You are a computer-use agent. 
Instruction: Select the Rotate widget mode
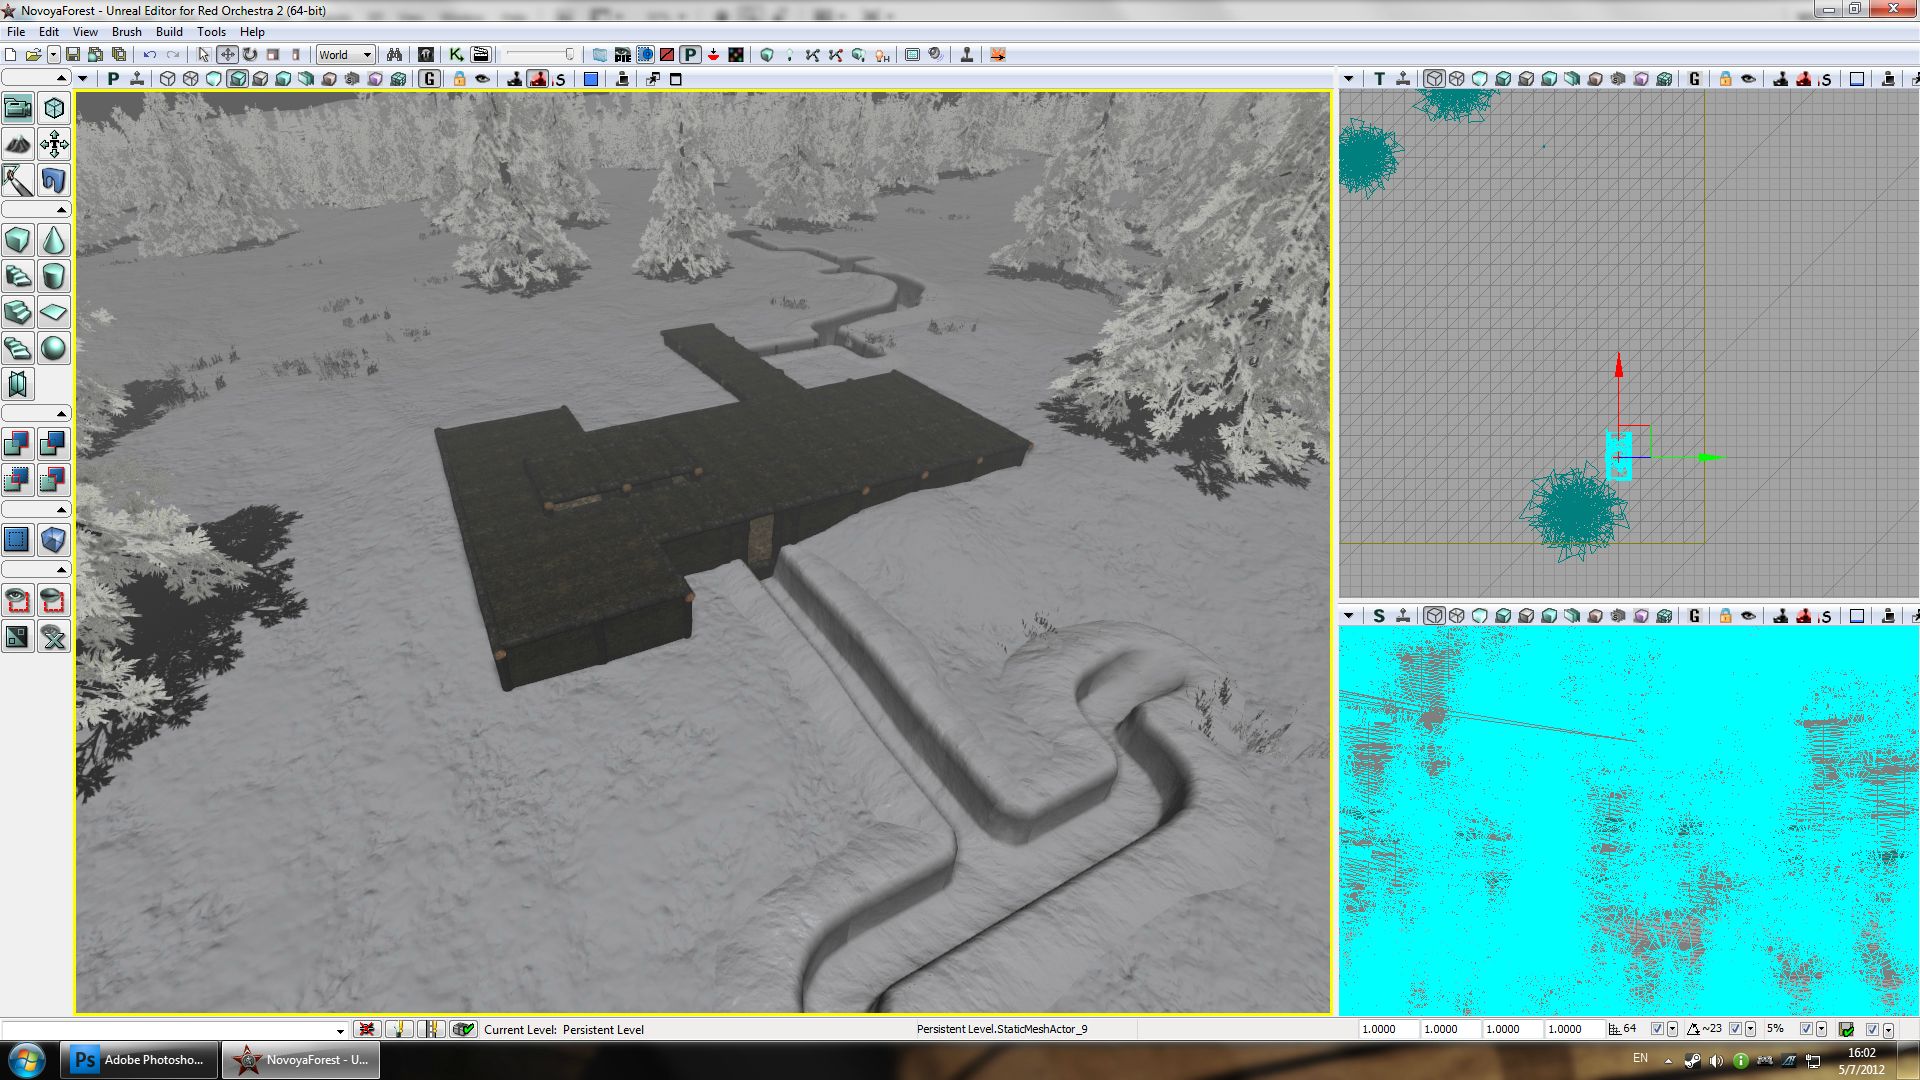point(250,55)
